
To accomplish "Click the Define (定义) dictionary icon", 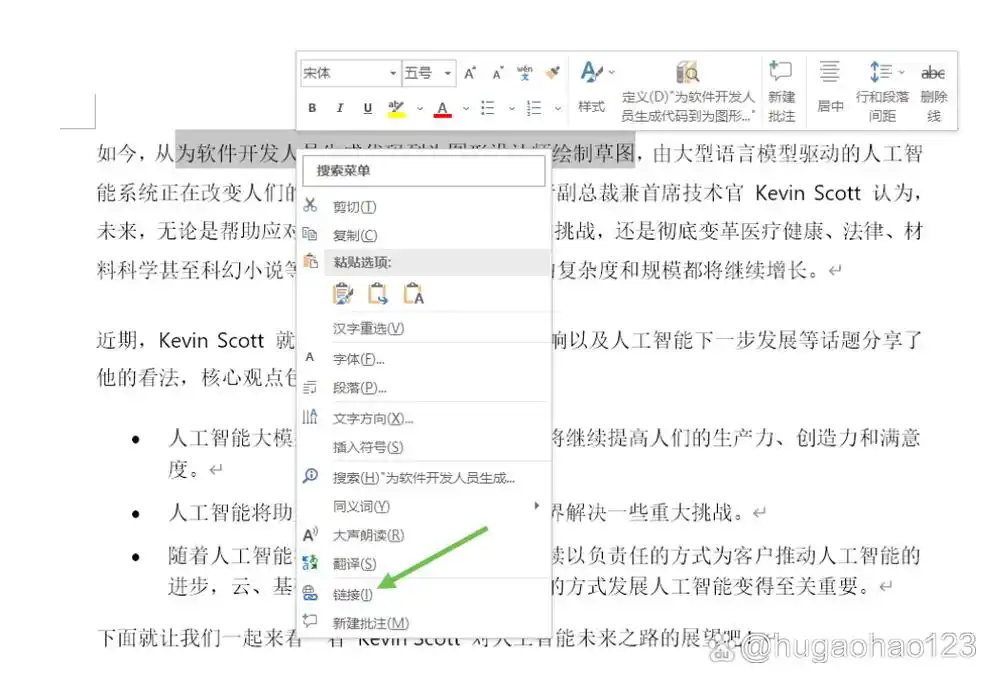I will [x=688, y=73].
